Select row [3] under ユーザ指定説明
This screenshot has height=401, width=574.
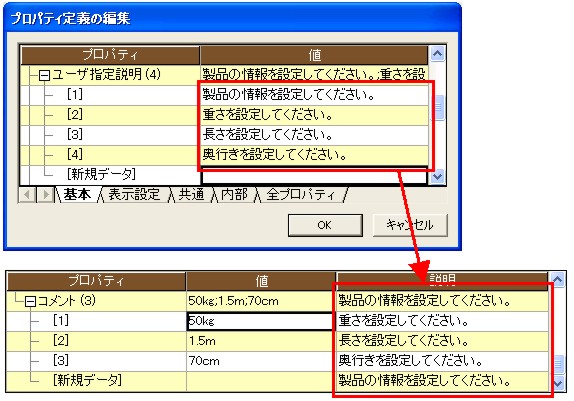click(x=224, y=135)
